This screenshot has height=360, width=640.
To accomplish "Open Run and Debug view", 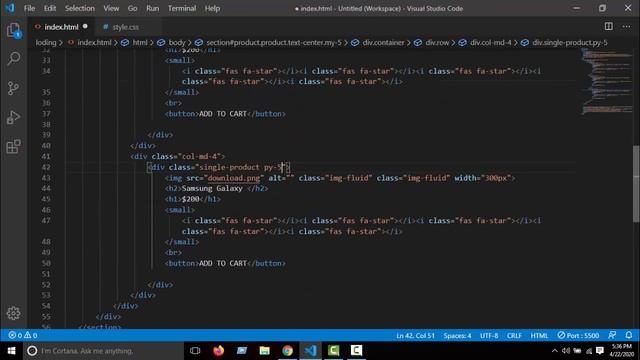I will [x=13, y=118].
